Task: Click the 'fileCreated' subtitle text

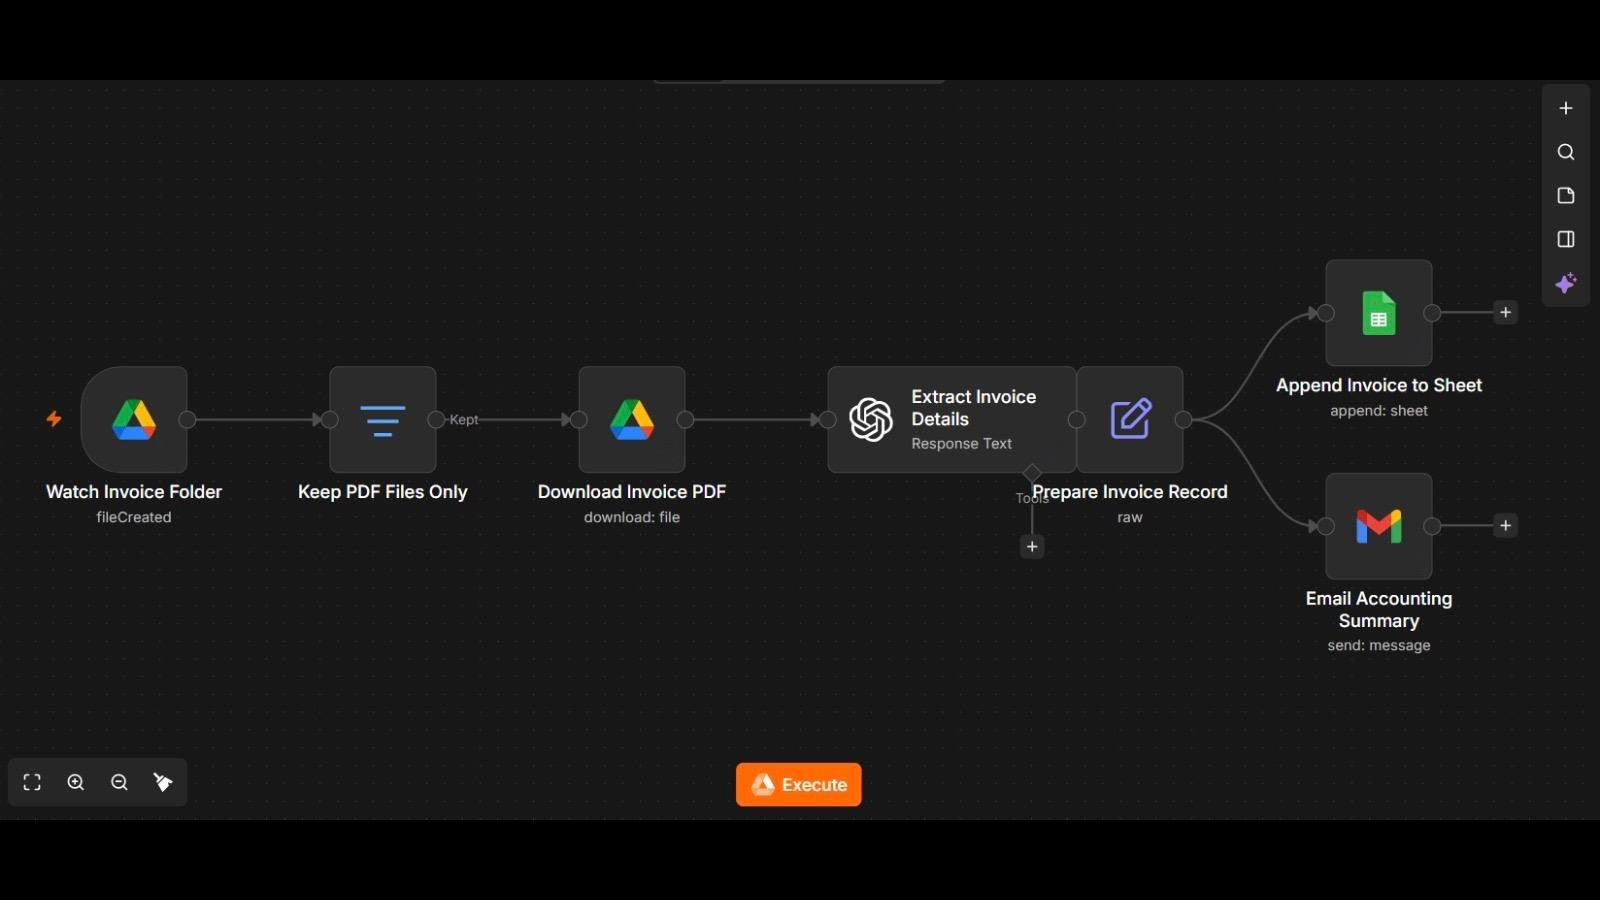Action: tap(134, 518)
